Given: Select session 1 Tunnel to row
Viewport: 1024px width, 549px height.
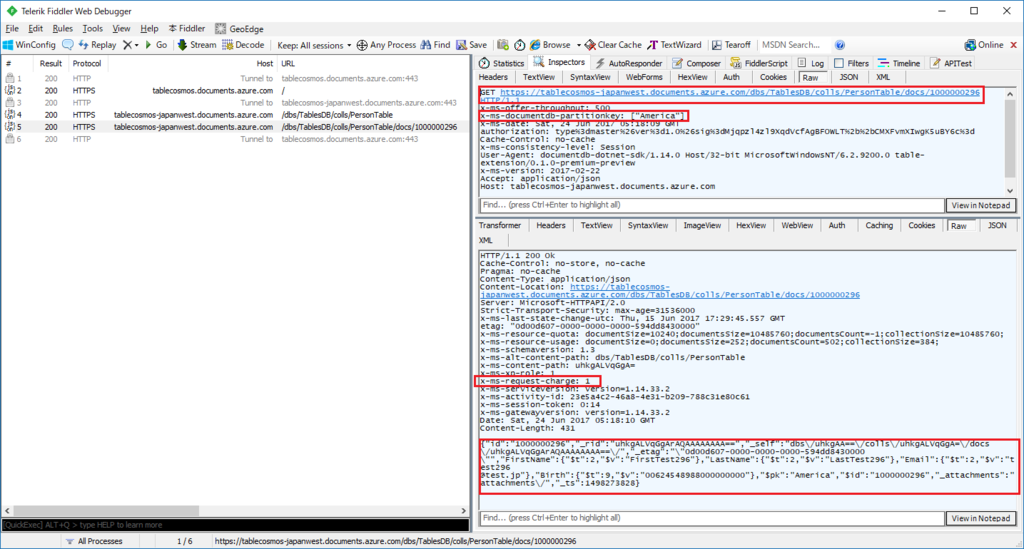Looking at the screenshot, I should click(235, 78).
